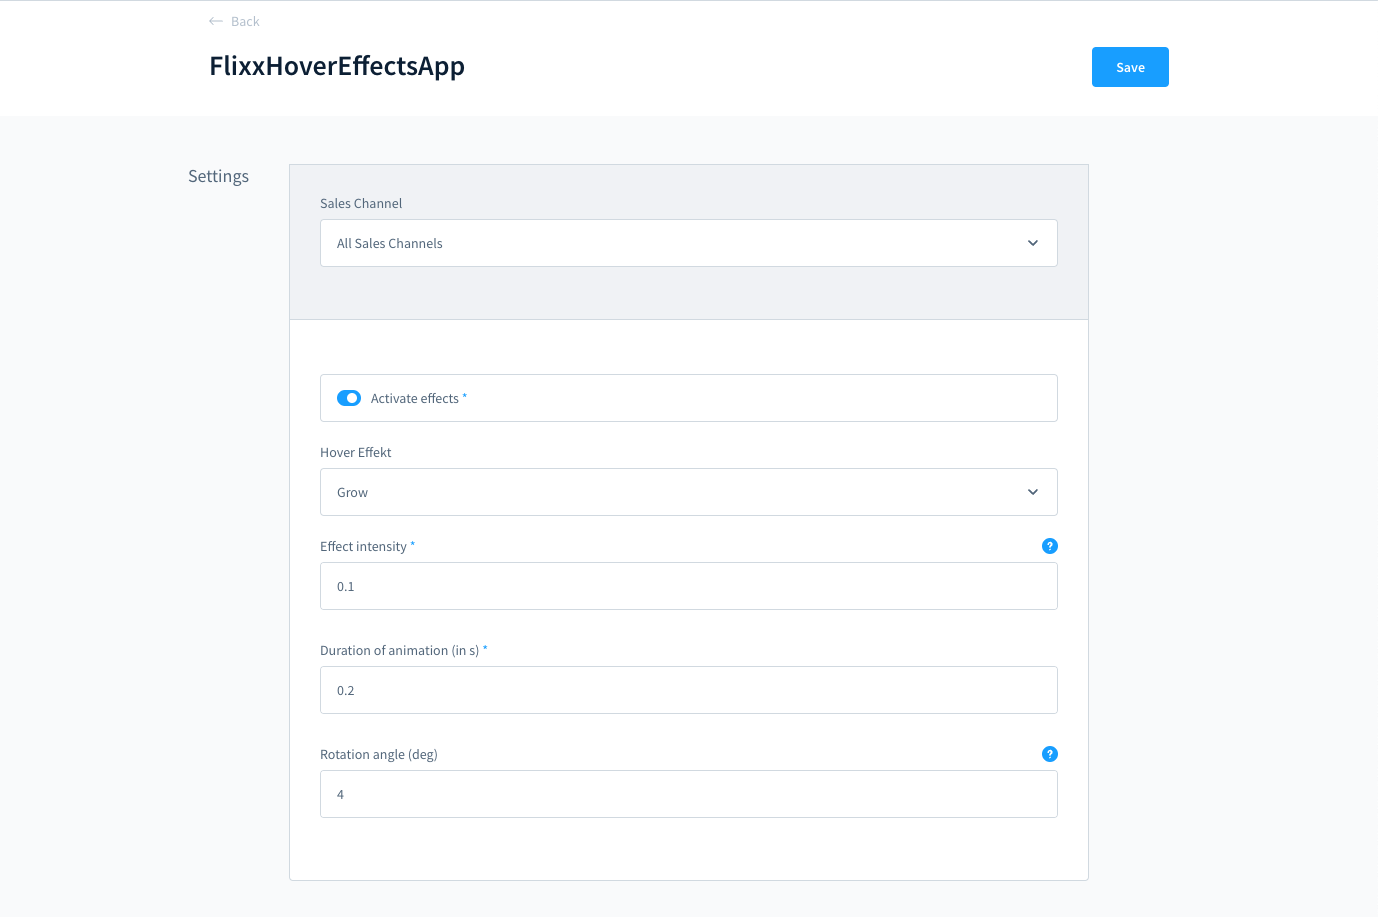Toggle the Activate effects switch
The image size is (1378, 917).
tap(349, 398)
